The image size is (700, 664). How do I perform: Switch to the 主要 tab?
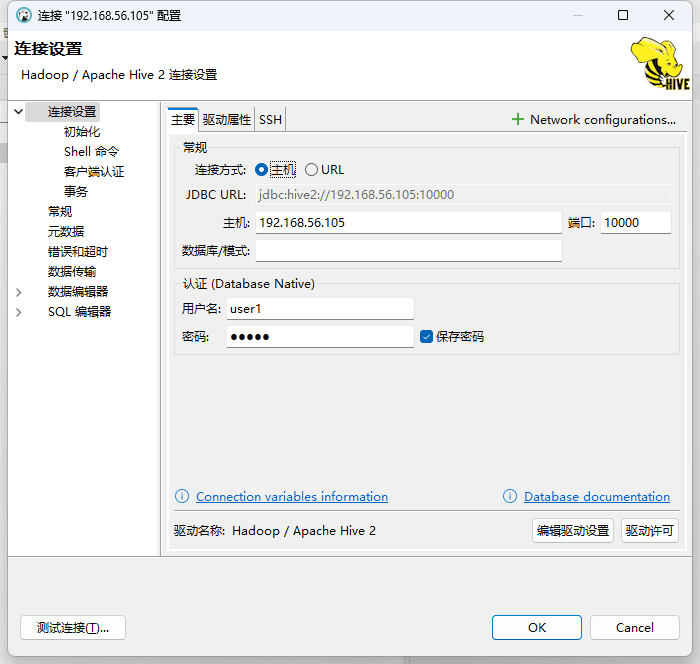183,120
